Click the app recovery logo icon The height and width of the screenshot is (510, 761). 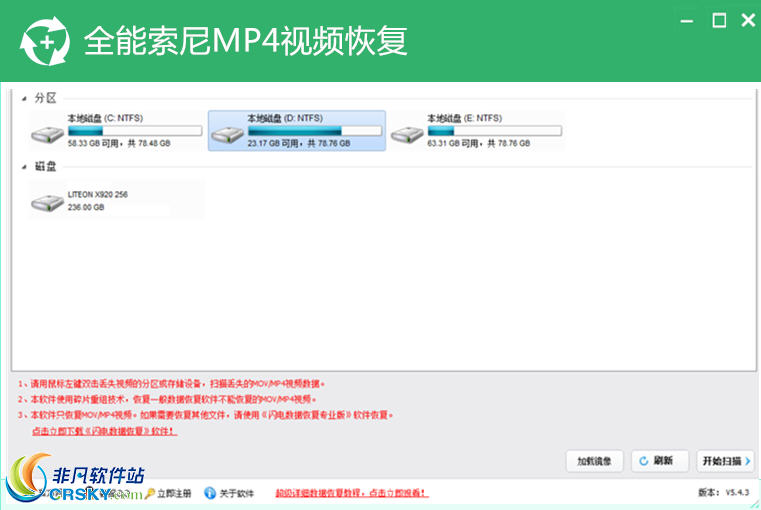45,41
